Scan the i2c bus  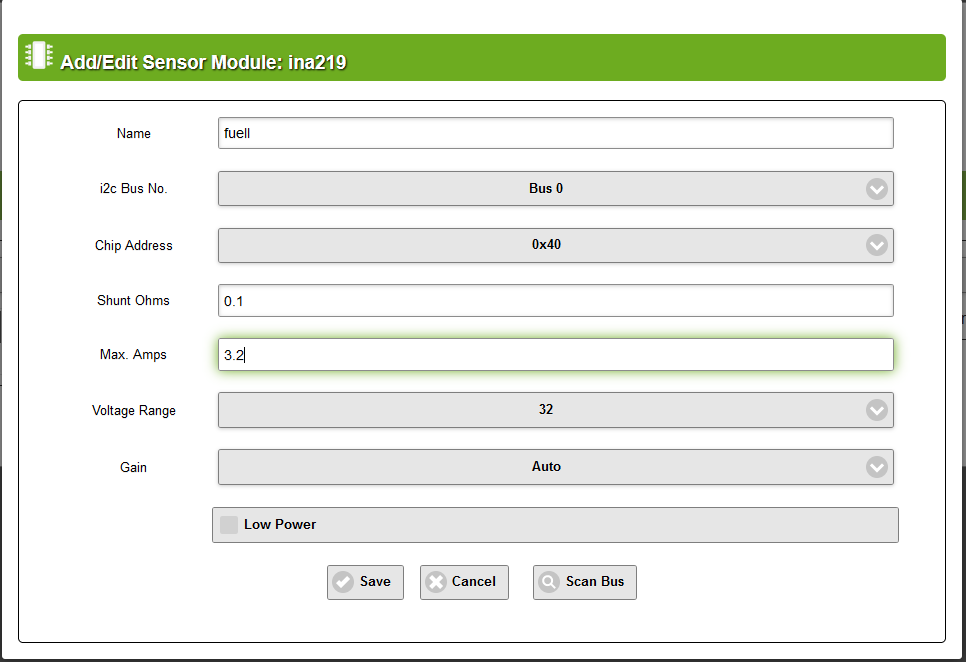[x=585, y=582]
